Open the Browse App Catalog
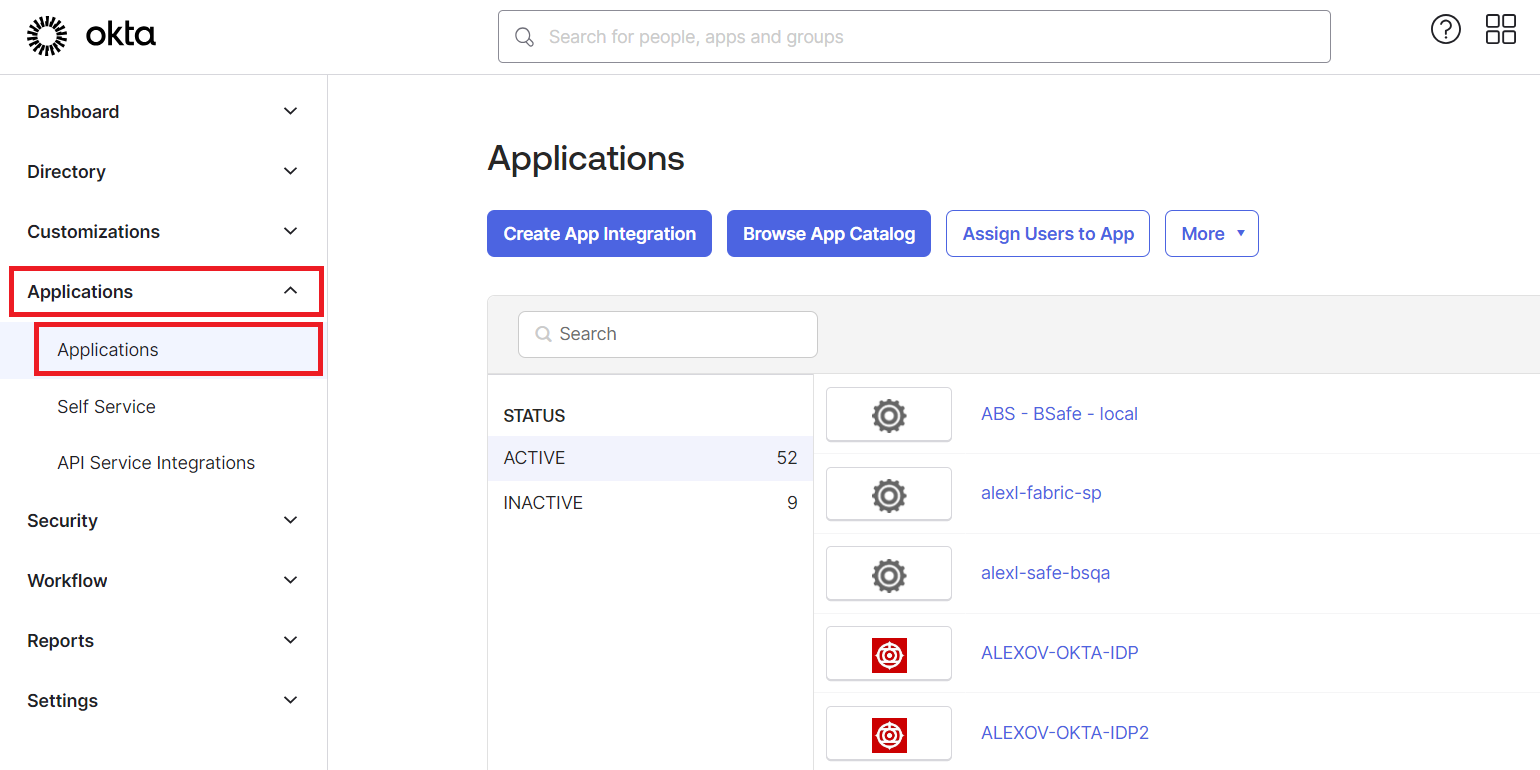 (x=828, y=233)
